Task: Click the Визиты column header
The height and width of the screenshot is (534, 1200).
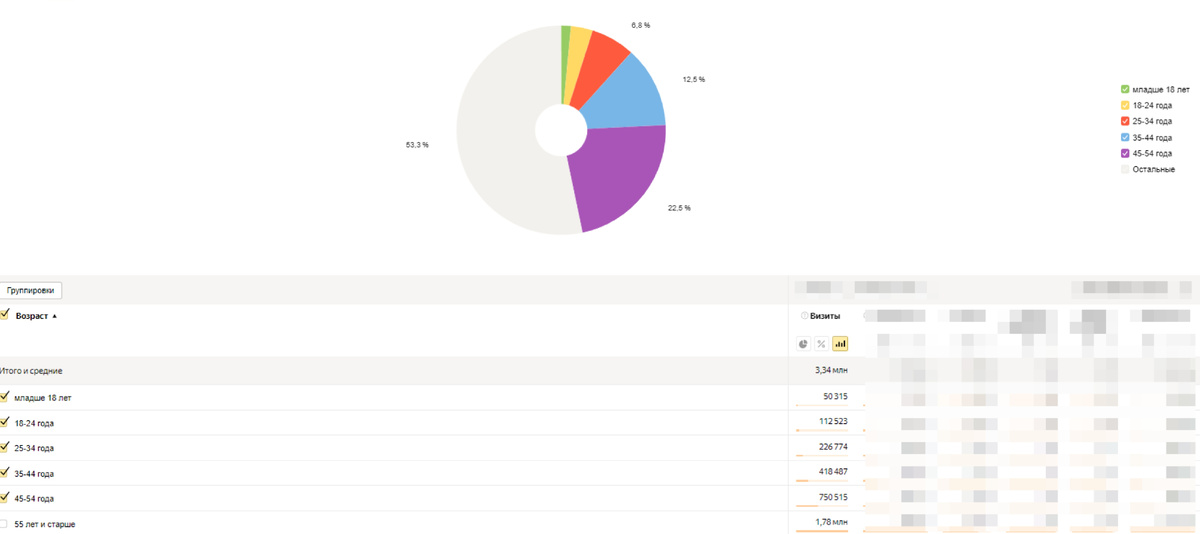Action: (825, 316)
